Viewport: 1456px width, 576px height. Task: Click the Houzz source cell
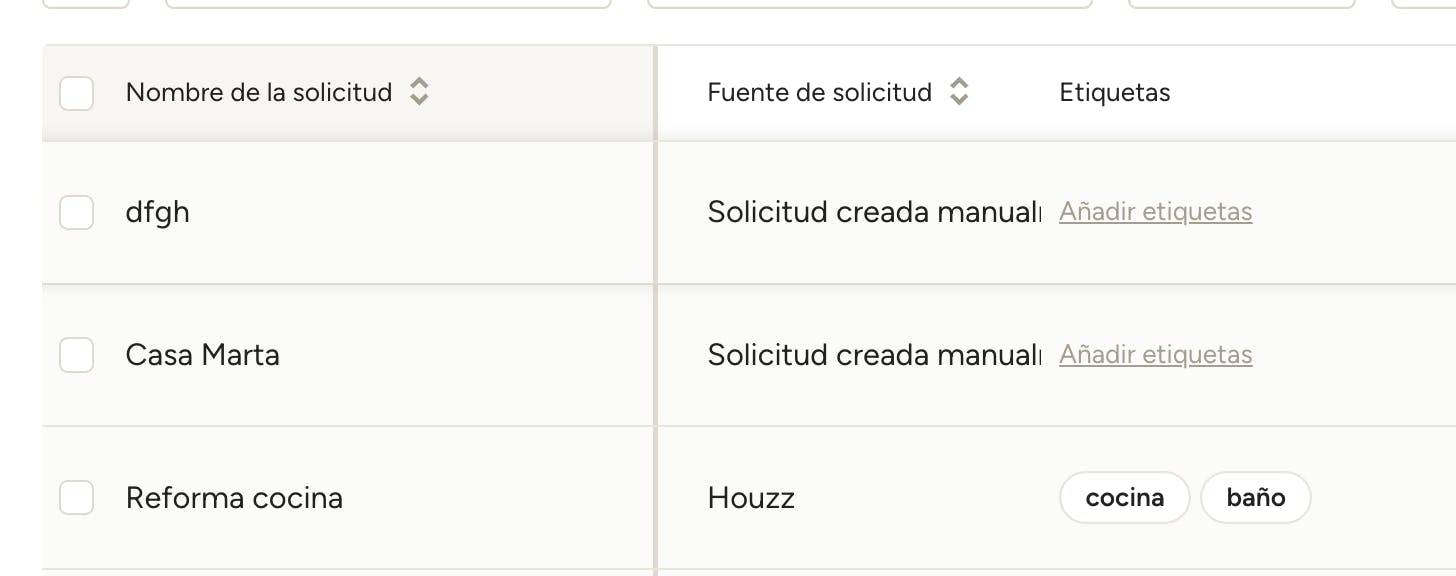coord(751,497)
